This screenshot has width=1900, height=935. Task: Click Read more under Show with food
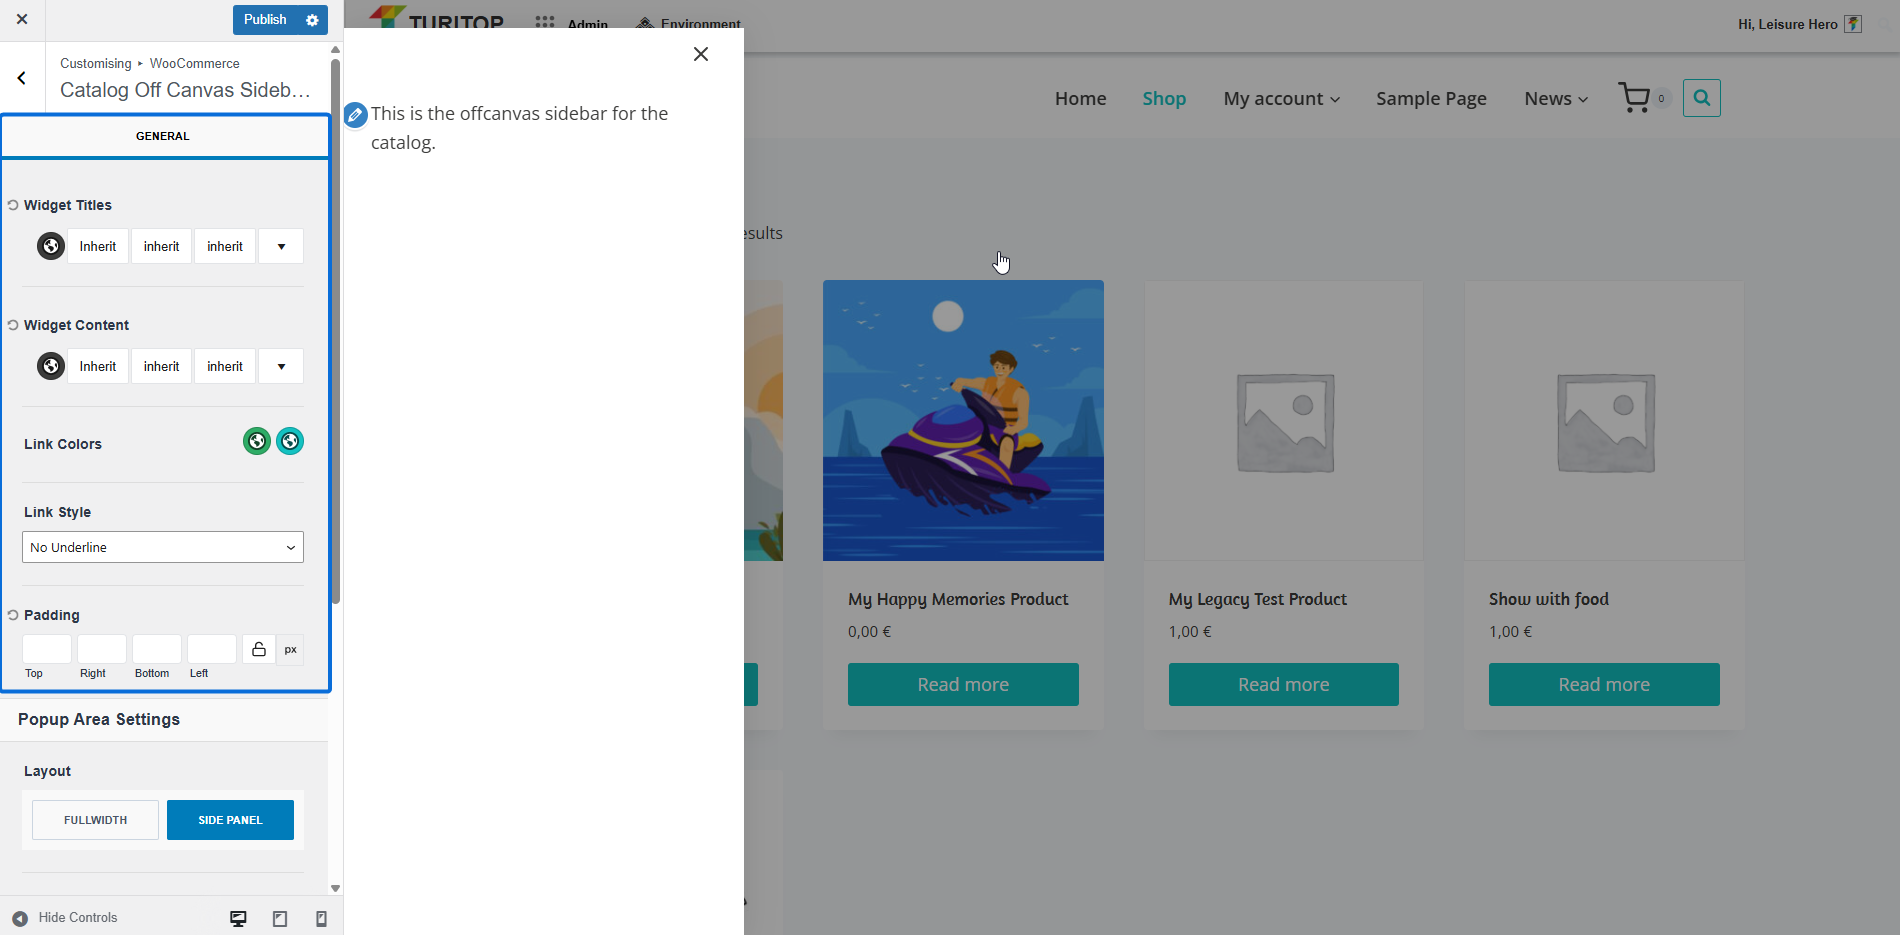coord(1603,685)
